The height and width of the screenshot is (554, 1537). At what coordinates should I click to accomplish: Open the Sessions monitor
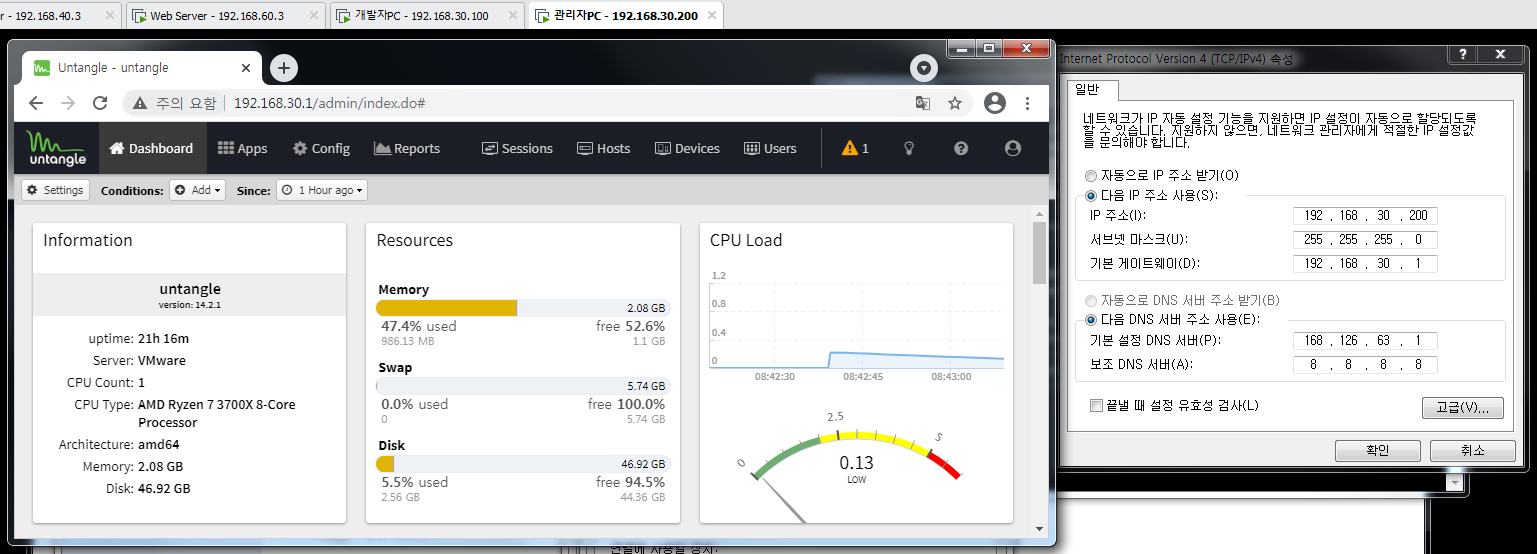click(517, 148)
